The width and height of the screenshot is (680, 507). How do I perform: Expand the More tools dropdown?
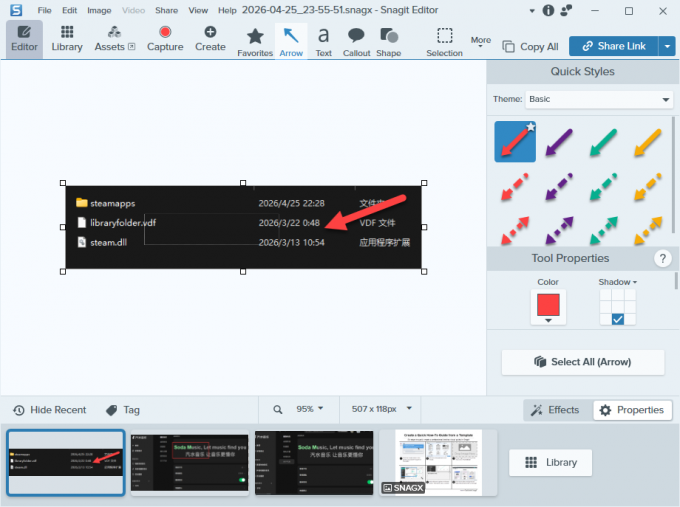[x=481, y=42]
